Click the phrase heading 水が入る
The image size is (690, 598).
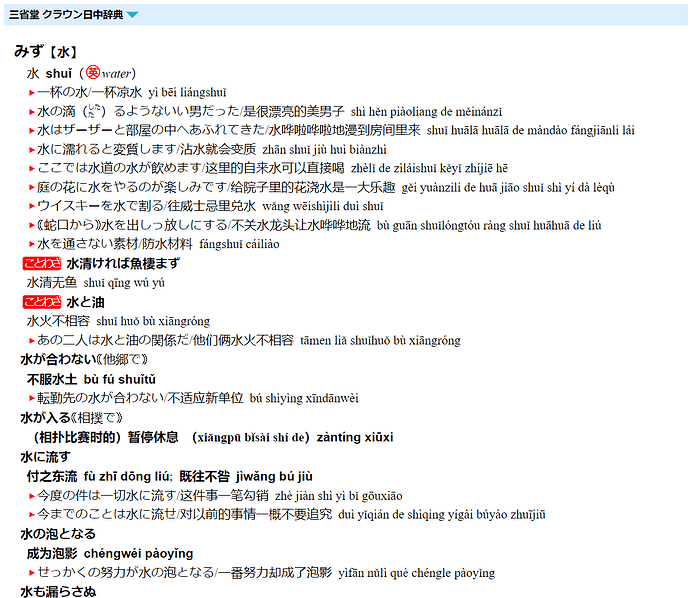45,418
